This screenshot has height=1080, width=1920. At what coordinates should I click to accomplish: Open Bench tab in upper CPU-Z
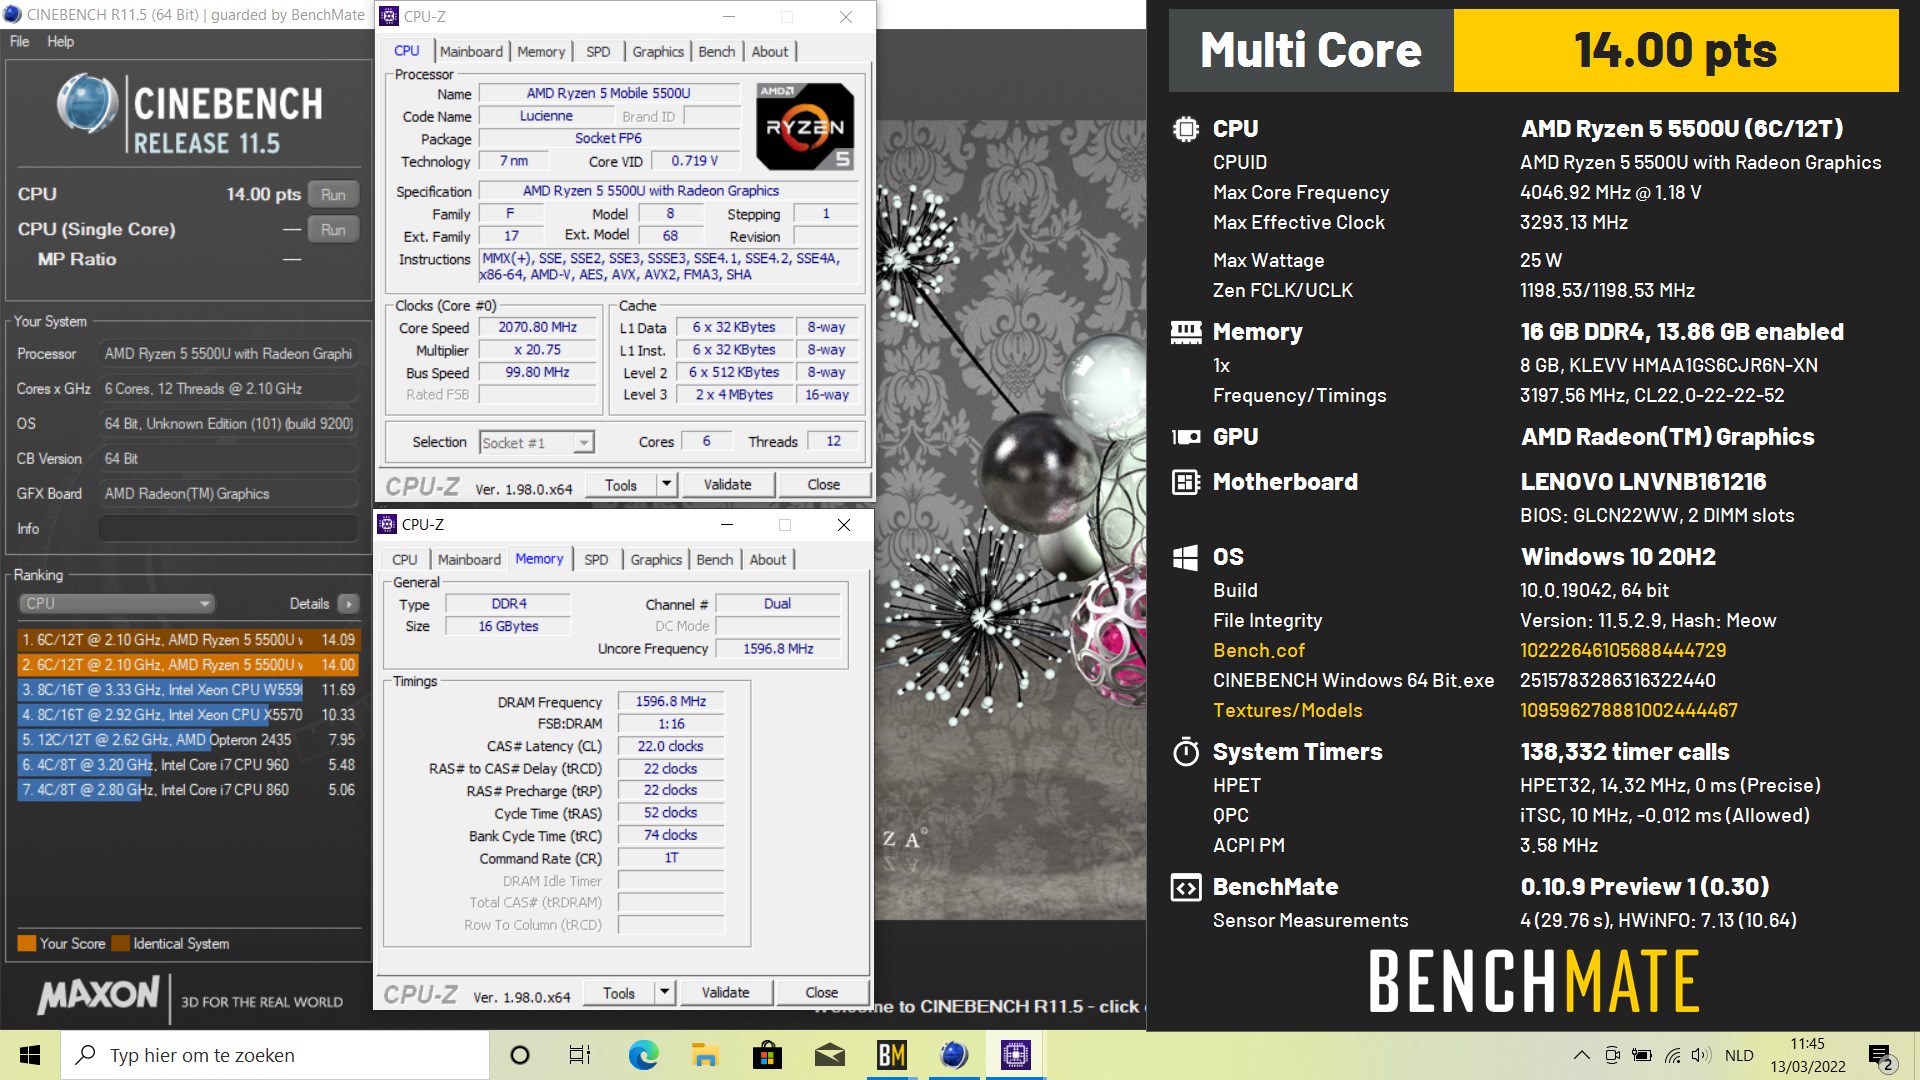tap(716, 52)
